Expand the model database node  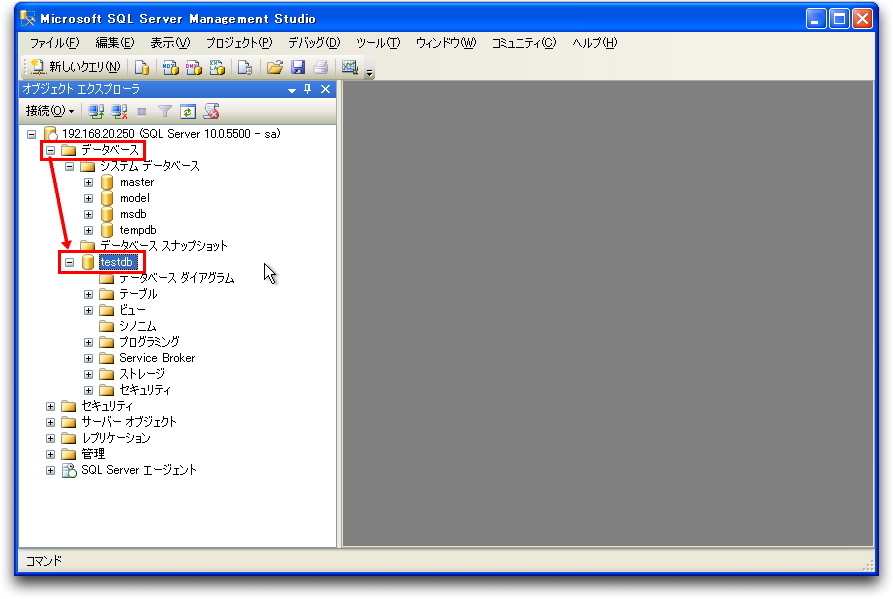[x=88, y=199]
